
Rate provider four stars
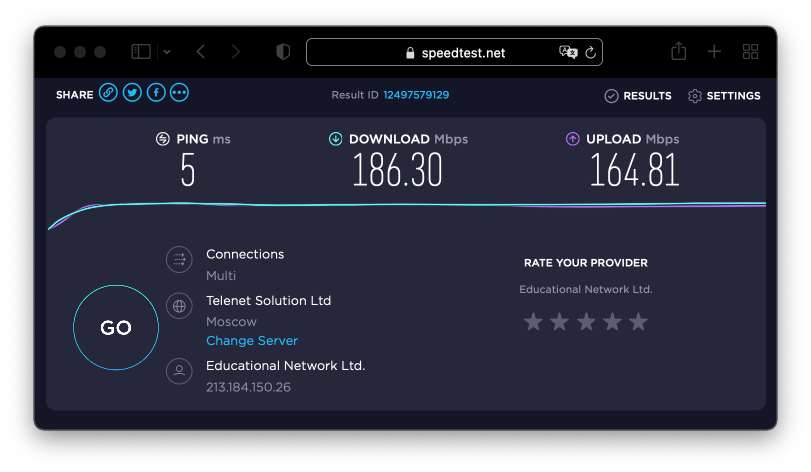tap(612, 322)
